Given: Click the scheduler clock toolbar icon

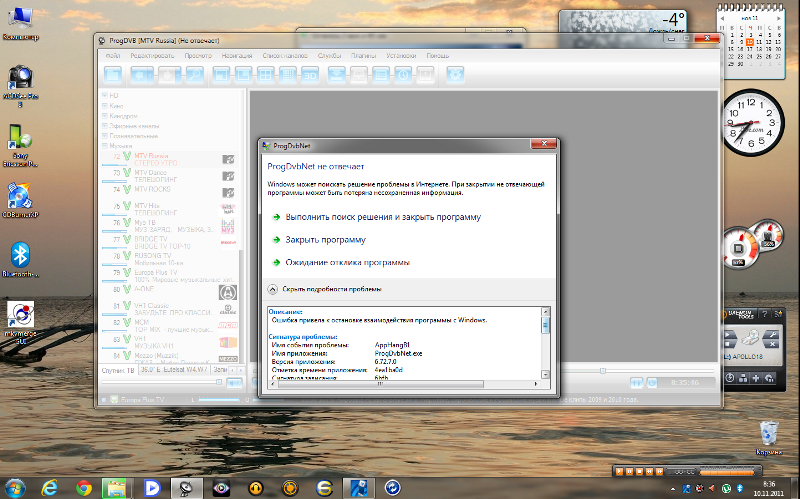Looking at the screenshot, I should [x=405, y=74].
